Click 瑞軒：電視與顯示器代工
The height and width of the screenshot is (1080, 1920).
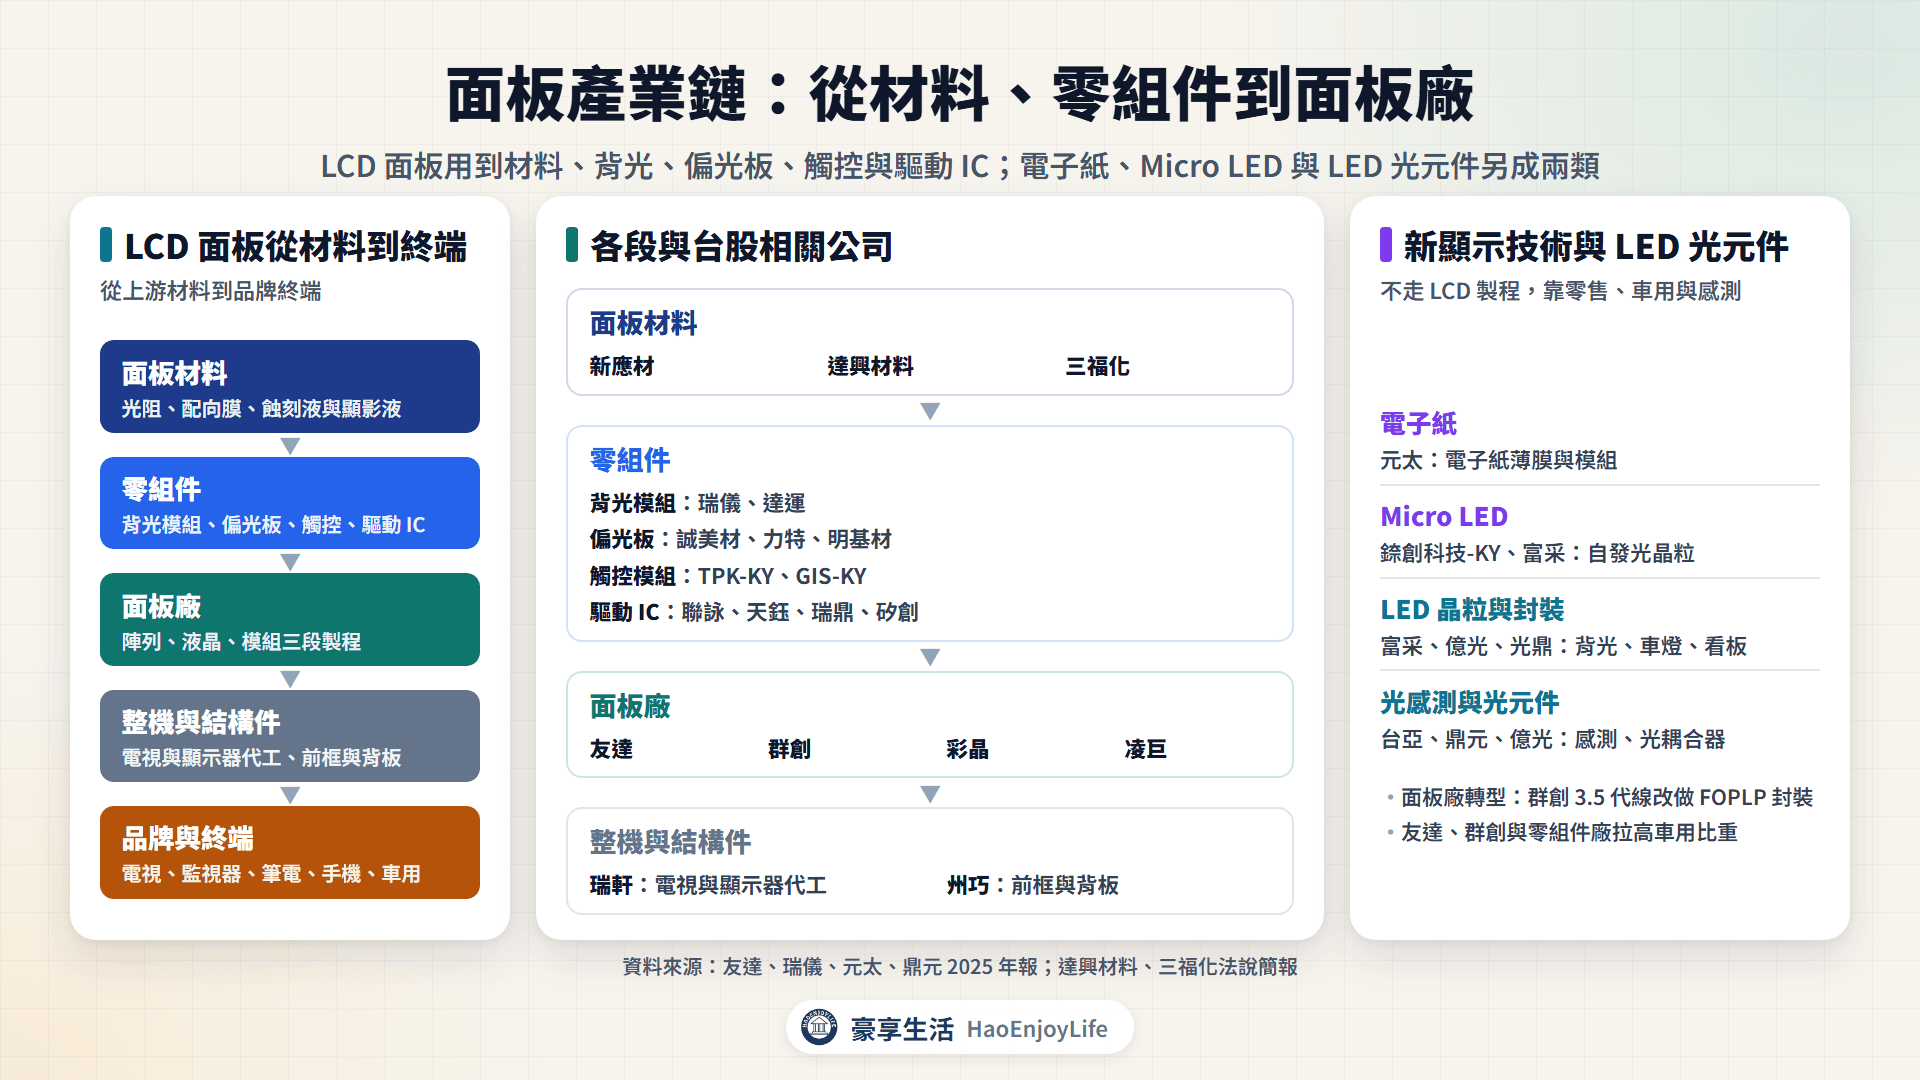click(x=708, y=885)
